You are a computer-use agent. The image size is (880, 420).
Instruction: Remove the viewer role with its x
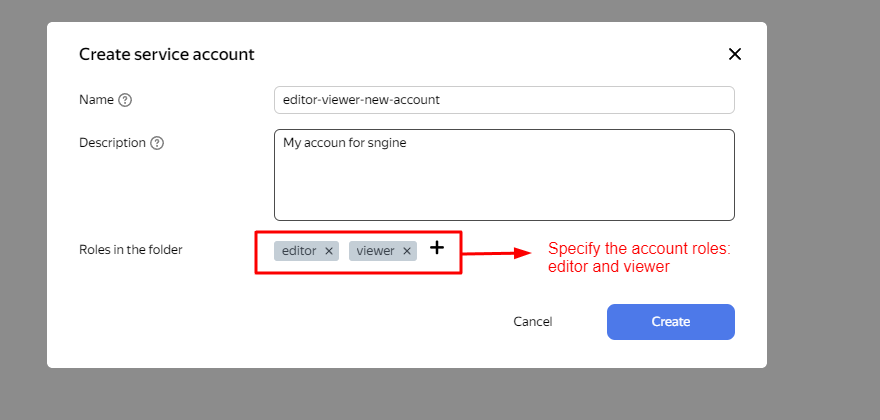click(407, 251)
